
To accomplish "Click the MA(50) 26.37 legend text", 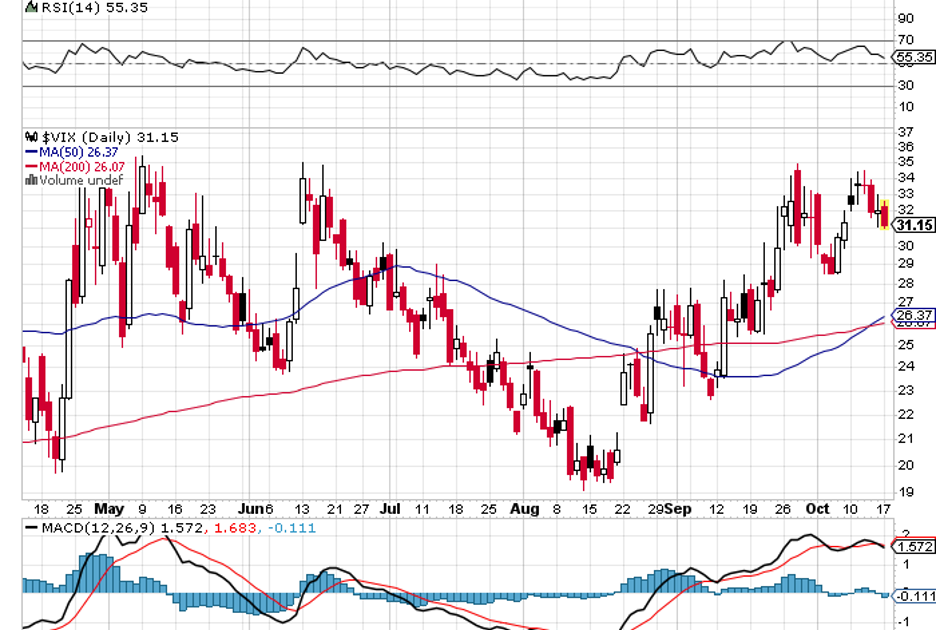I will point(78,152).
